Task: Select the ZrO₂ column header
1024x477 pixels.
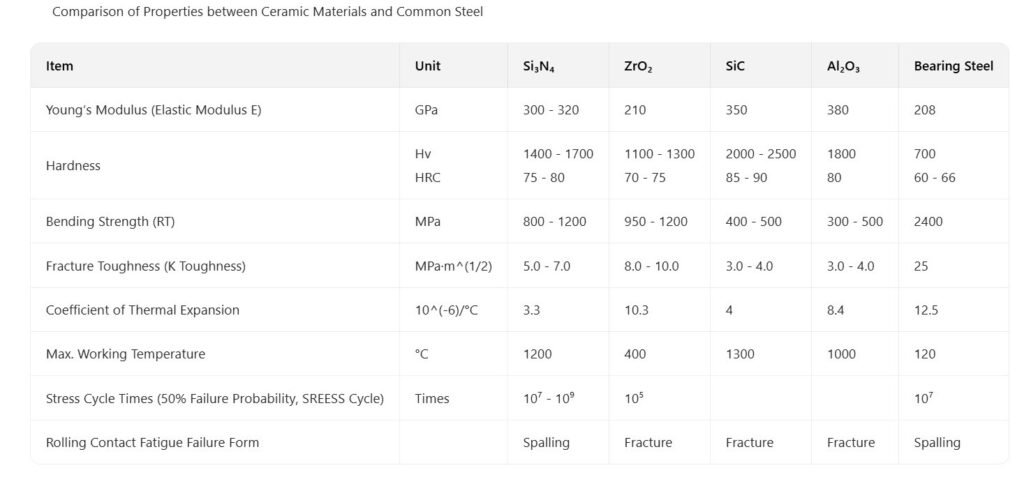Action: click(638, 67)
